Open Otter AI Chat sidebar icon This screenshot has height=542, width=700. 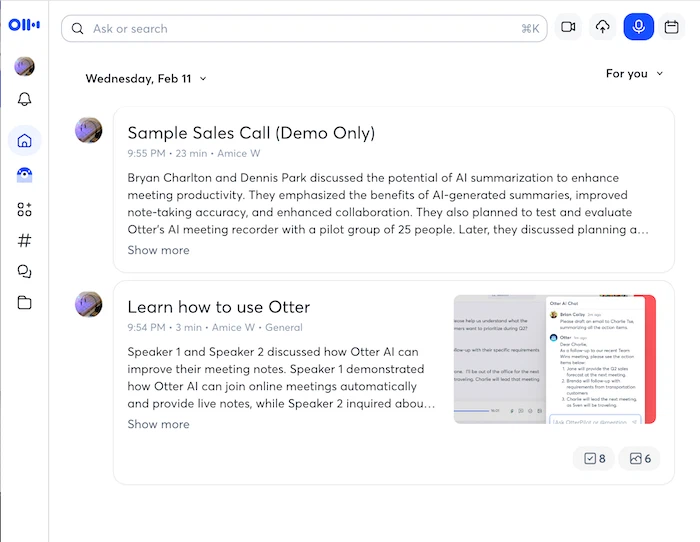(x=25, y=175)
